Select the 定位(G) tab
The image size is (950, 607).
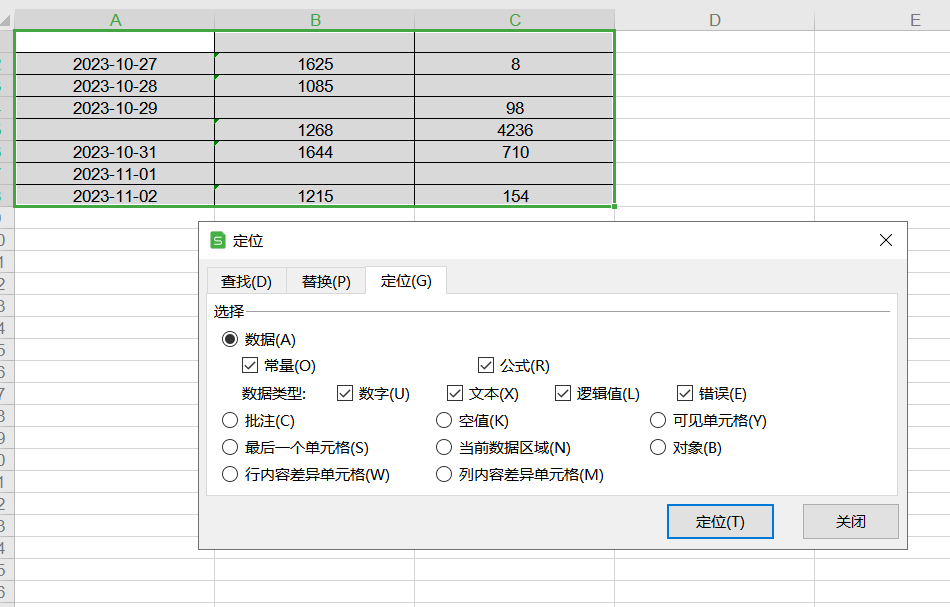pyautogui.click(x=406, y=280)
